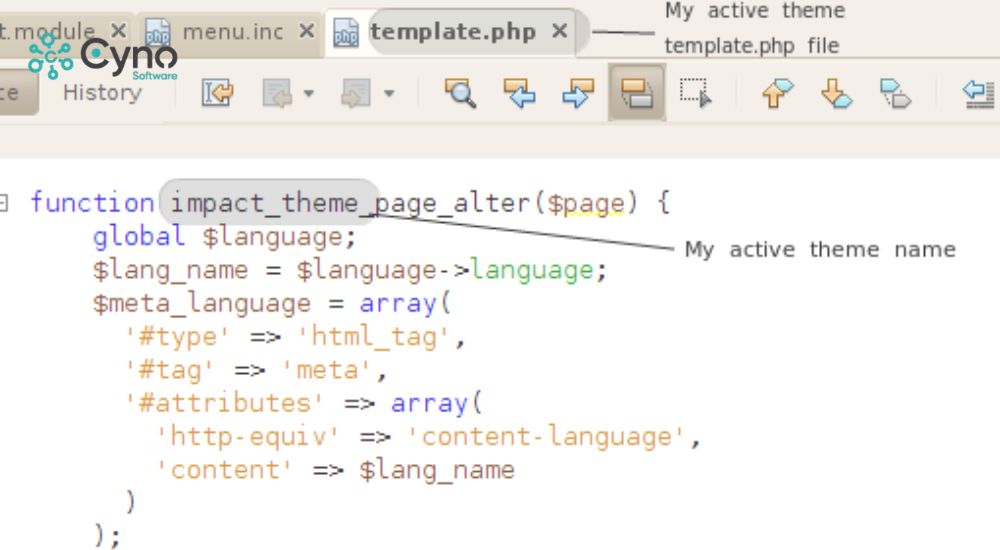
Task: Select the template.php tab
Action: pos(453,32)
